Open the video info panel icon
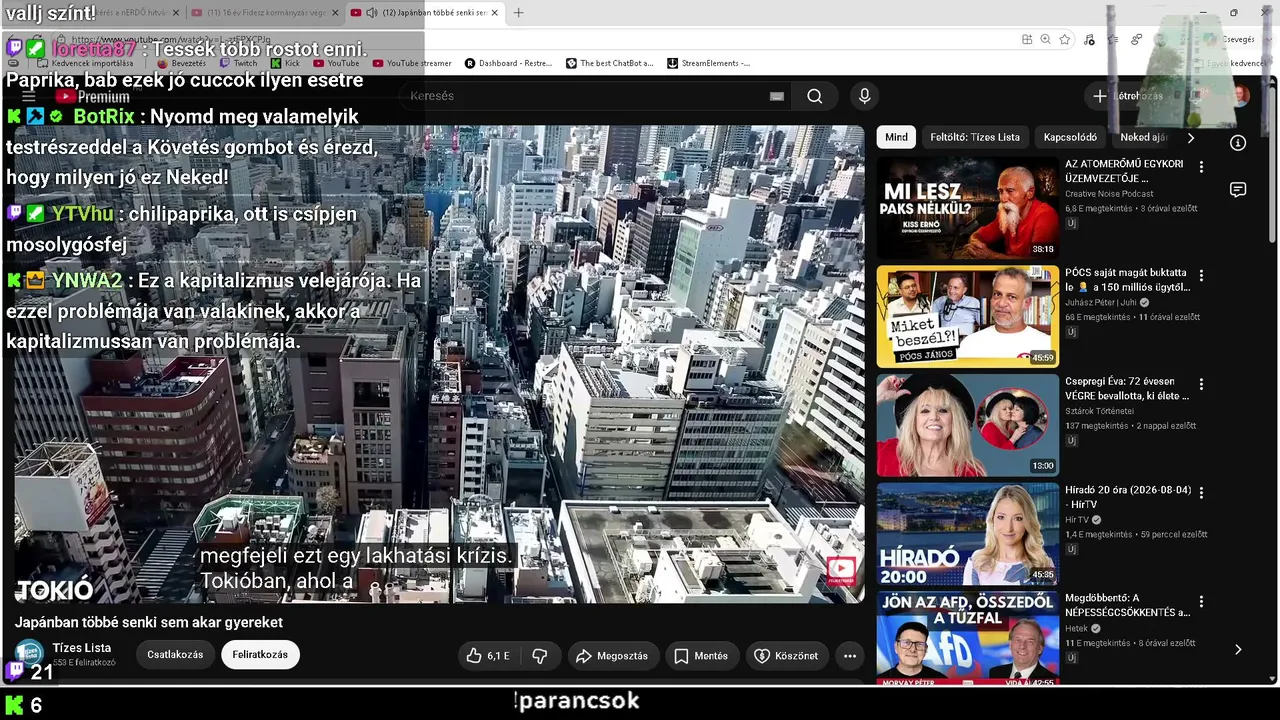Image resolution: width=1280 pixels, height=720 pixels. click(1238, 143)
